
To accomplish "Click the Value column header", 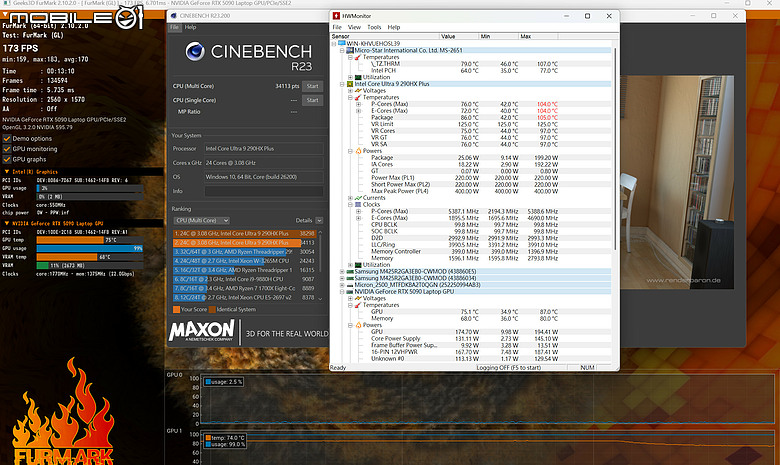I will [x=459, y=36].
